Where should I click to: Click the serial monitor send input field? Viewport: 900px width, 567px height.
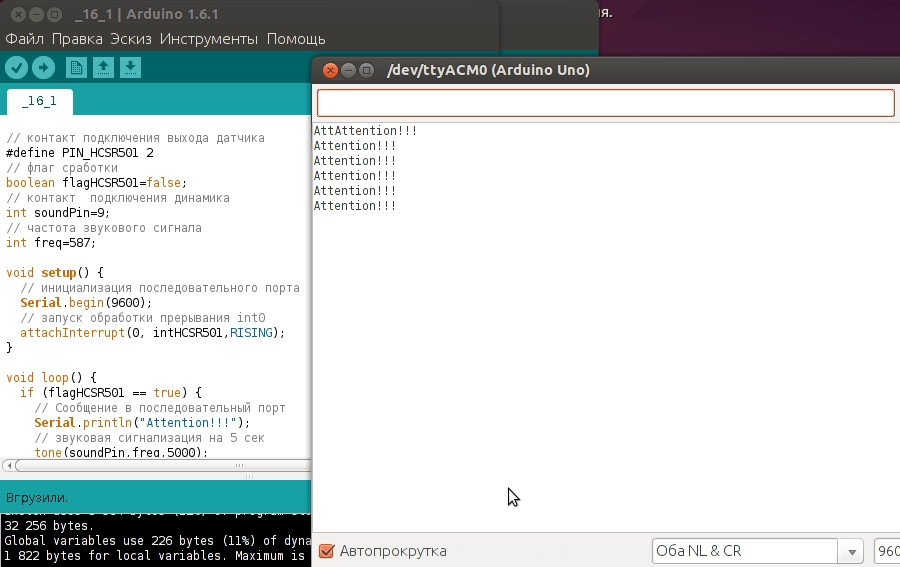(605, 103)
